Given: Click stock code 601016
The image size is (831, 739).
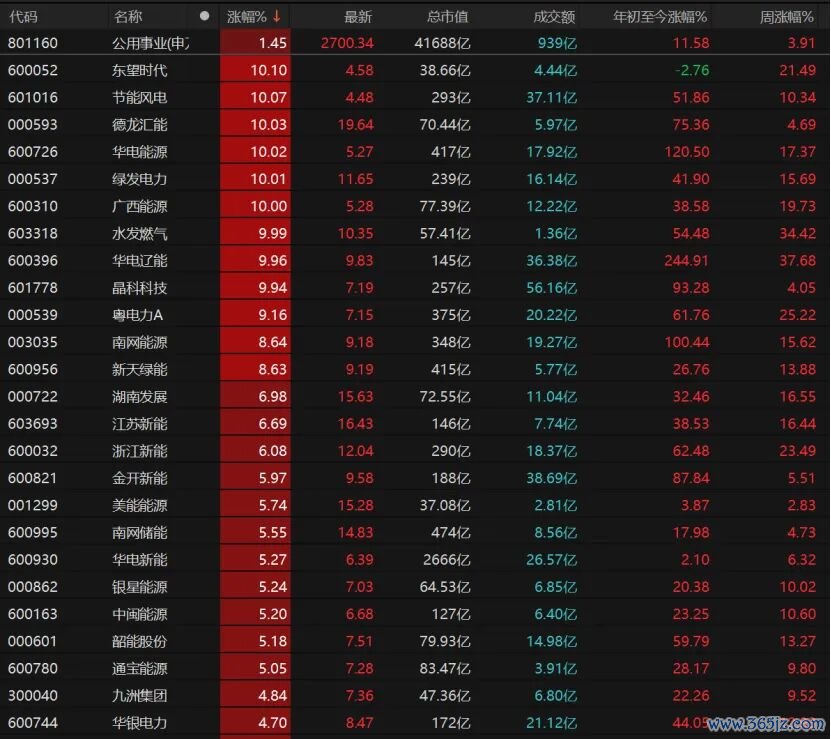Looking at the screenshot, I should click(33, 98).
